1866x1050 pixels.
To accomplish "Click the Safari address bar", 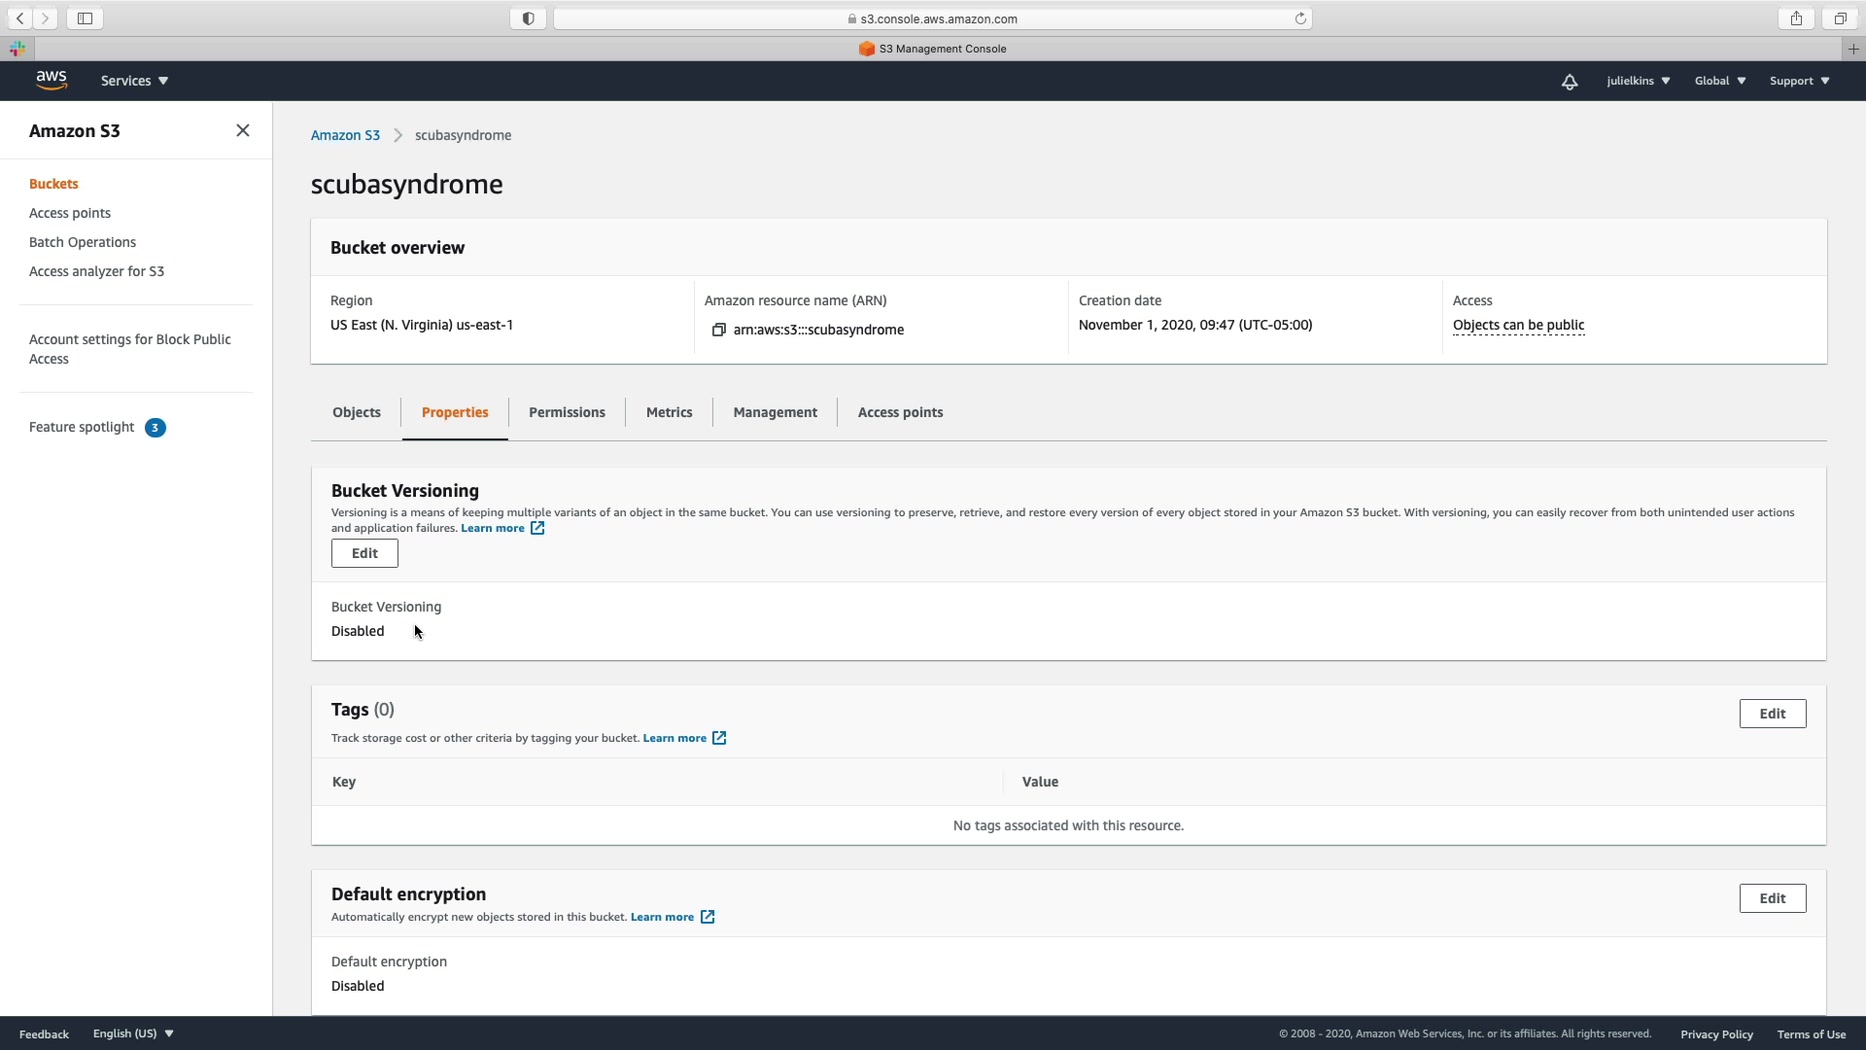I will click(932, 18).
